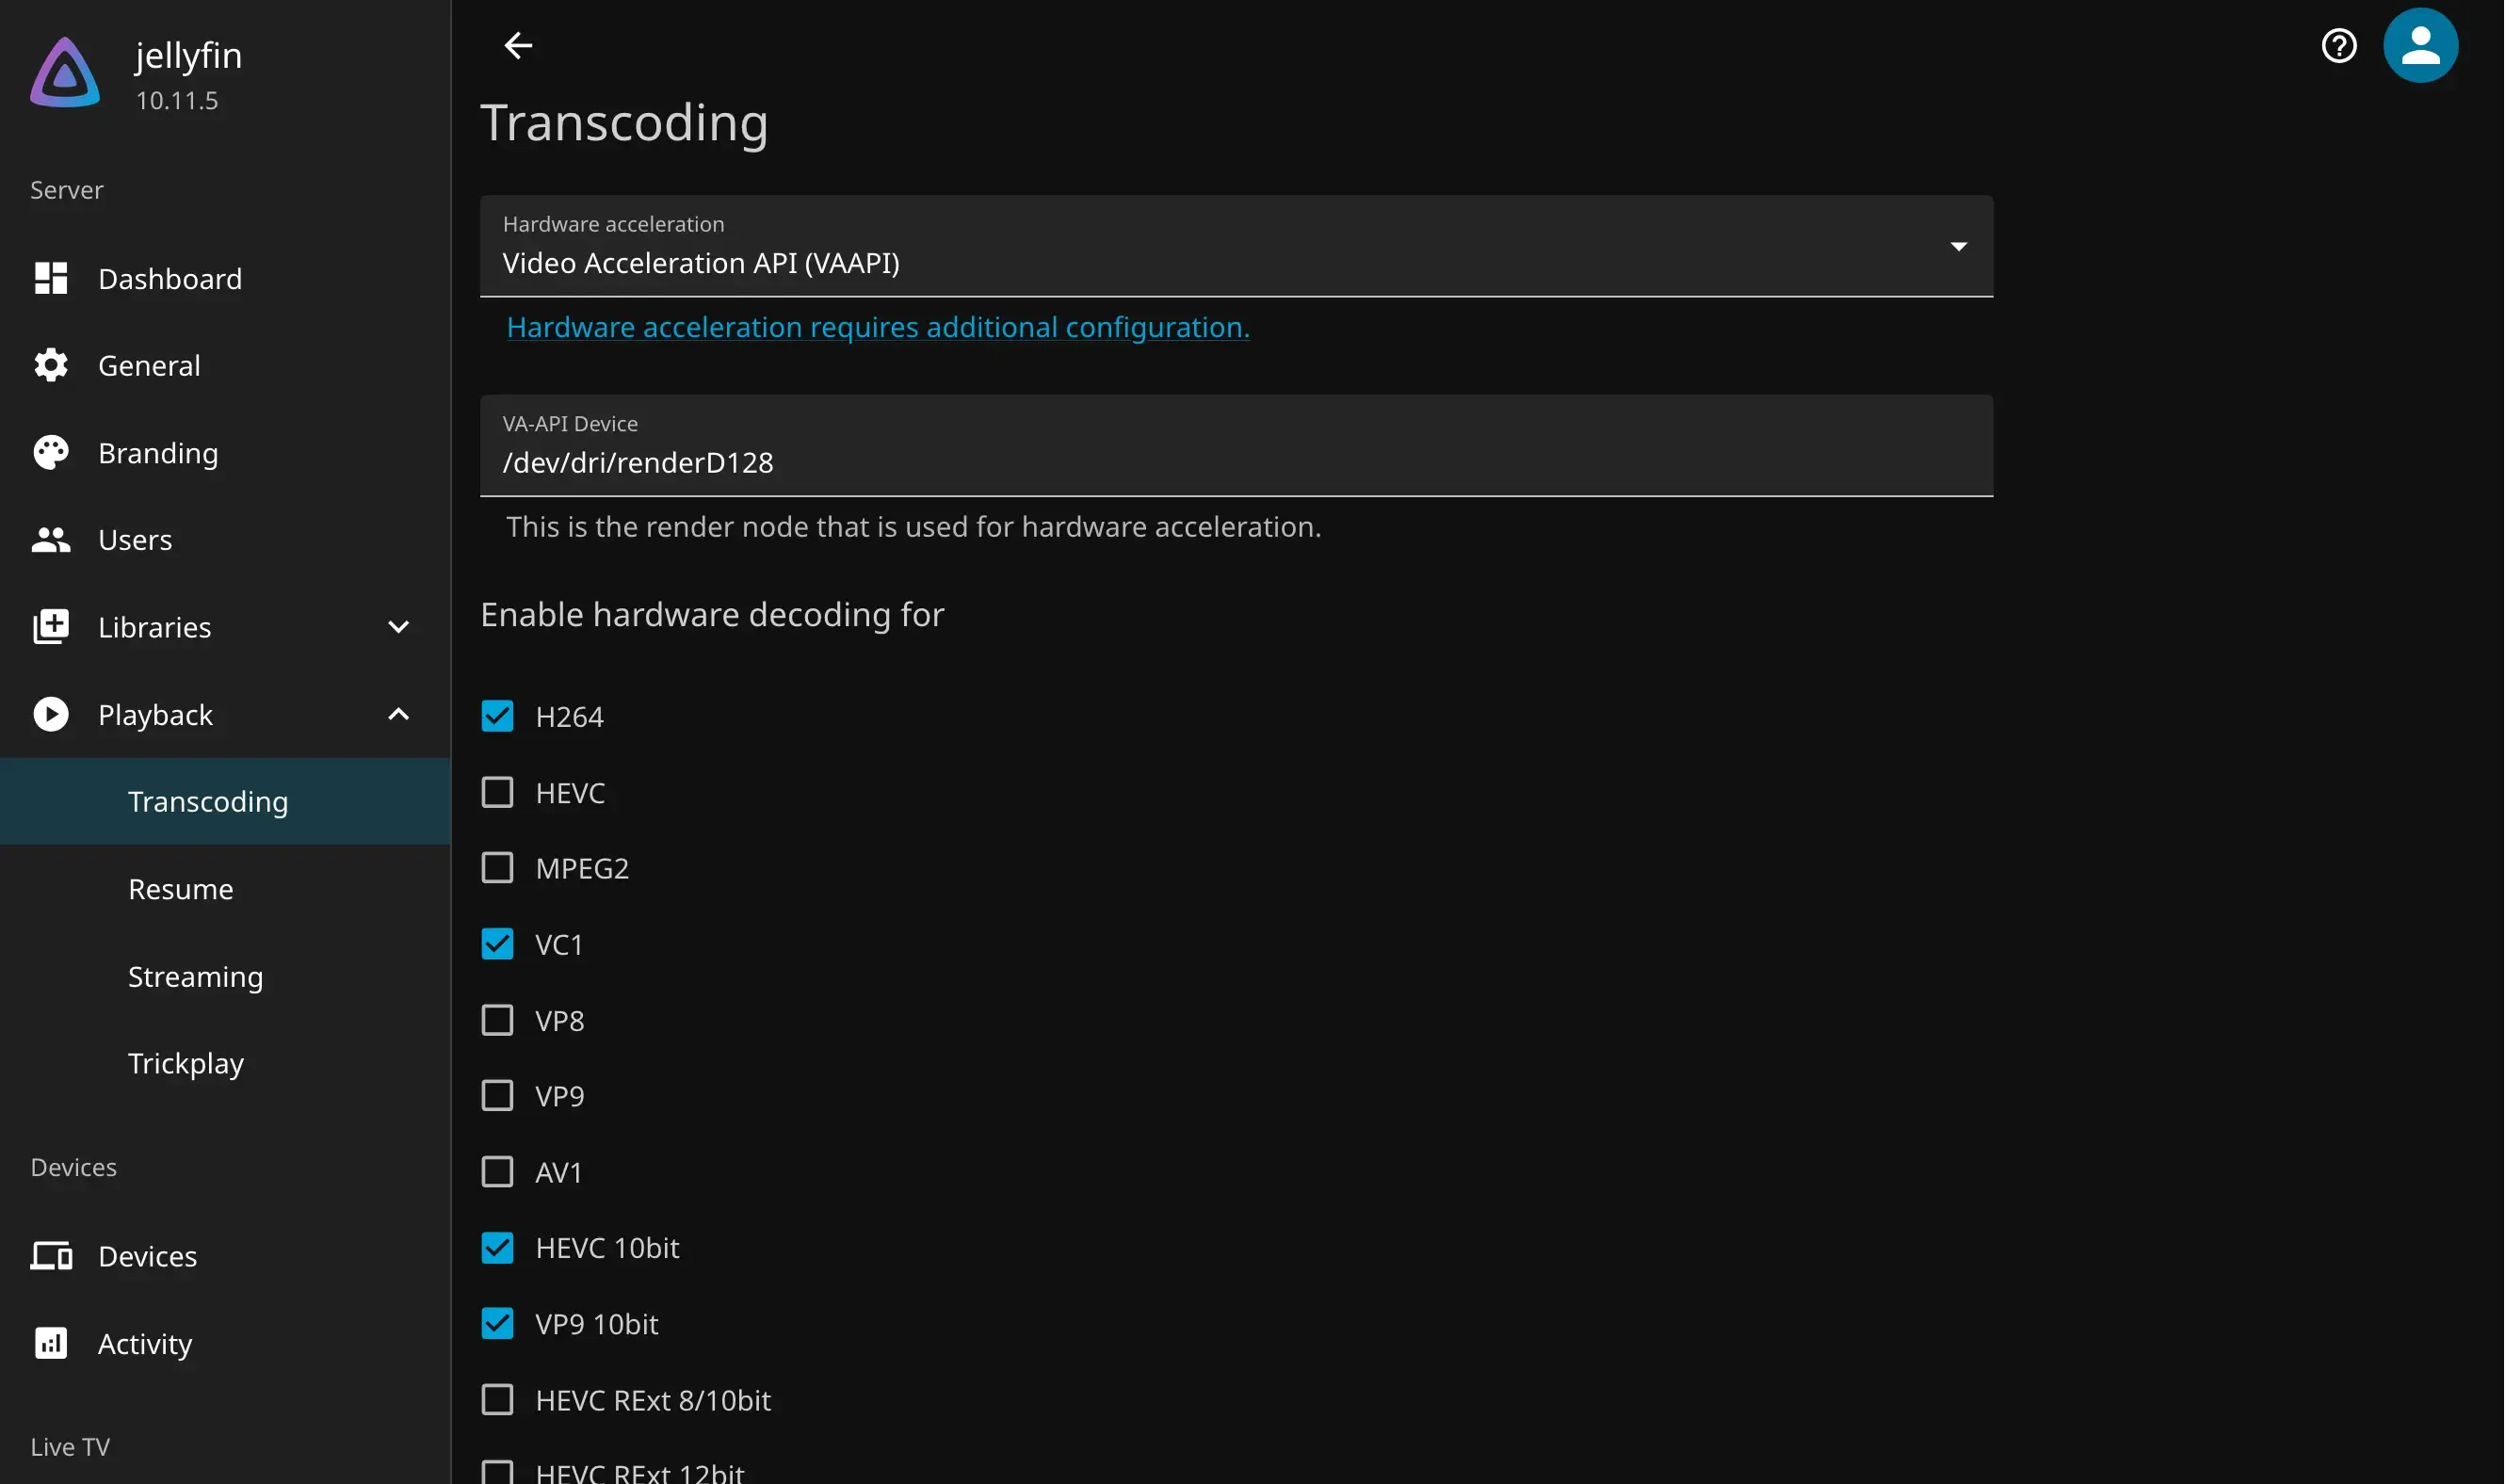The width and height of the screenshot is (2505, 1484).
Task: Disable H264 hardware decoding
Action: click(x=498, y=715)
